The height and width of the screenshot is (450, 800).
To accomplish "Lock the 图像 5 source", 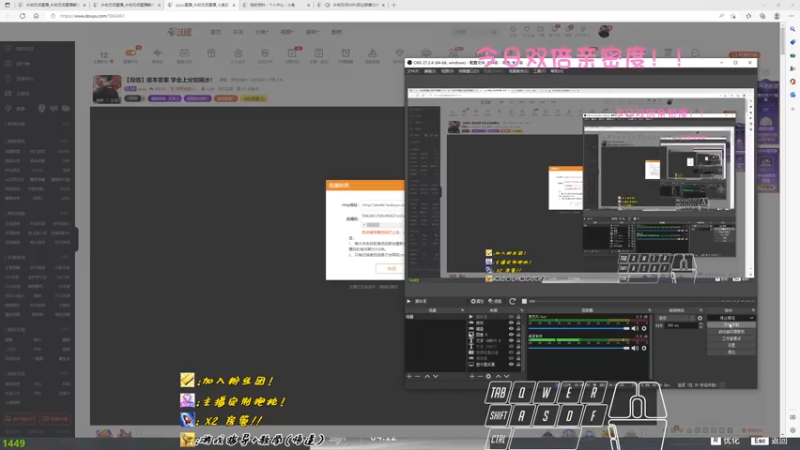I will pyautogui.click(x=518, y=335).
